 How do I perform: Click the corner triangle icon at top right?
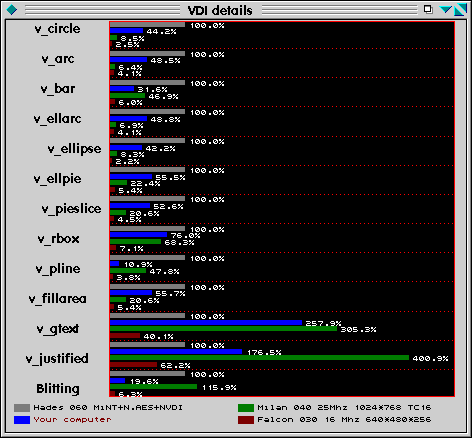[460, 10]
